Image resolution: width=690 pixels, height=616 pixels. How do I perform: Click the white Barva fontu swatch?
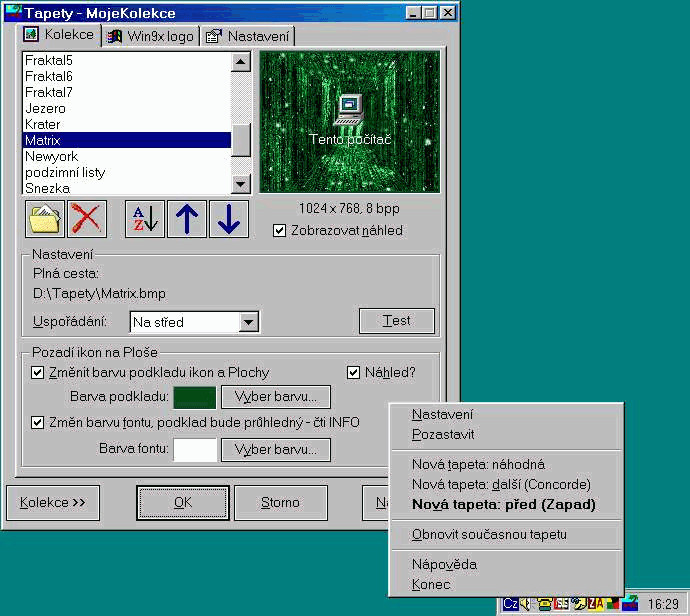click(x=195, y=450)
